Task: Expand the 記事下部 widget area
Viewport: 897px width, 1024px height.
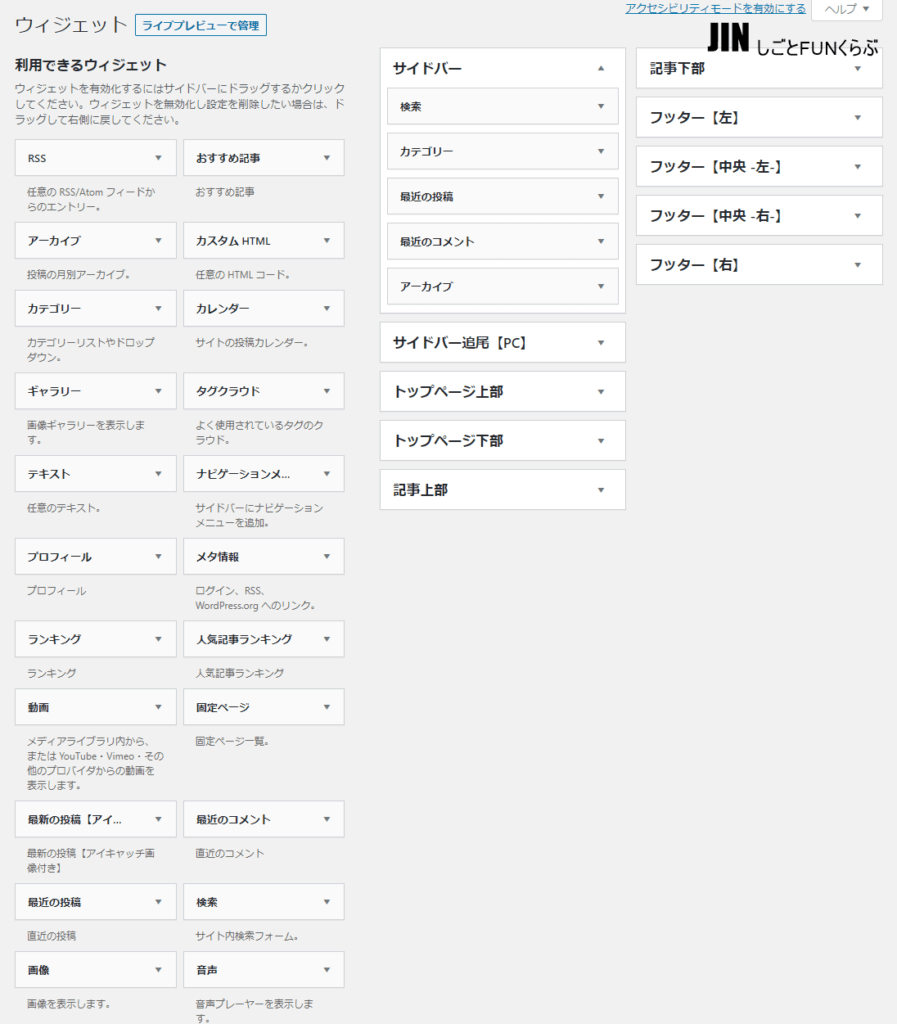Action: tap(858, 69)
